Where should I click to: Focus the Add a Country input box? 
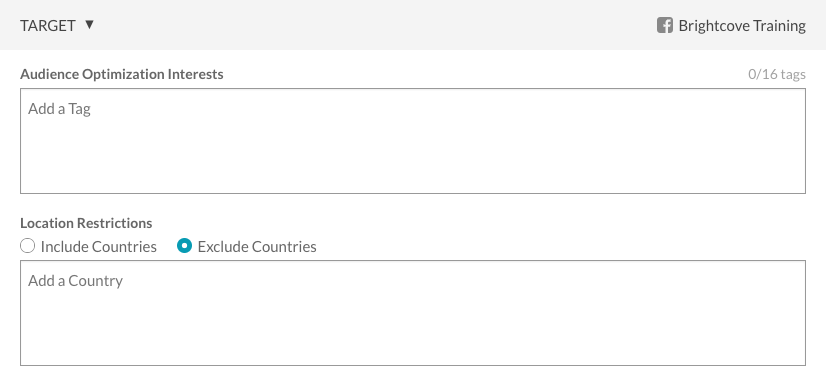click(413, 313)
